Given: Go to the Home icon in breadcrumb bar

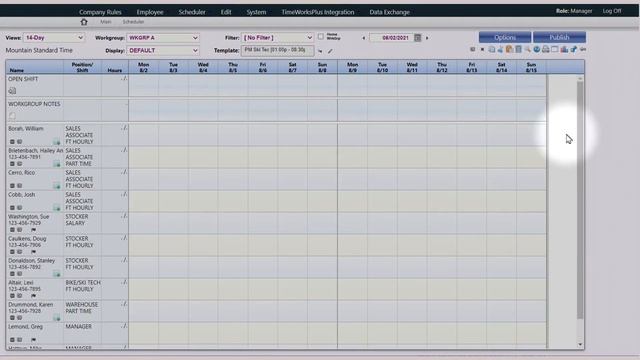Looking at the screenshot, I should [84, 22].
